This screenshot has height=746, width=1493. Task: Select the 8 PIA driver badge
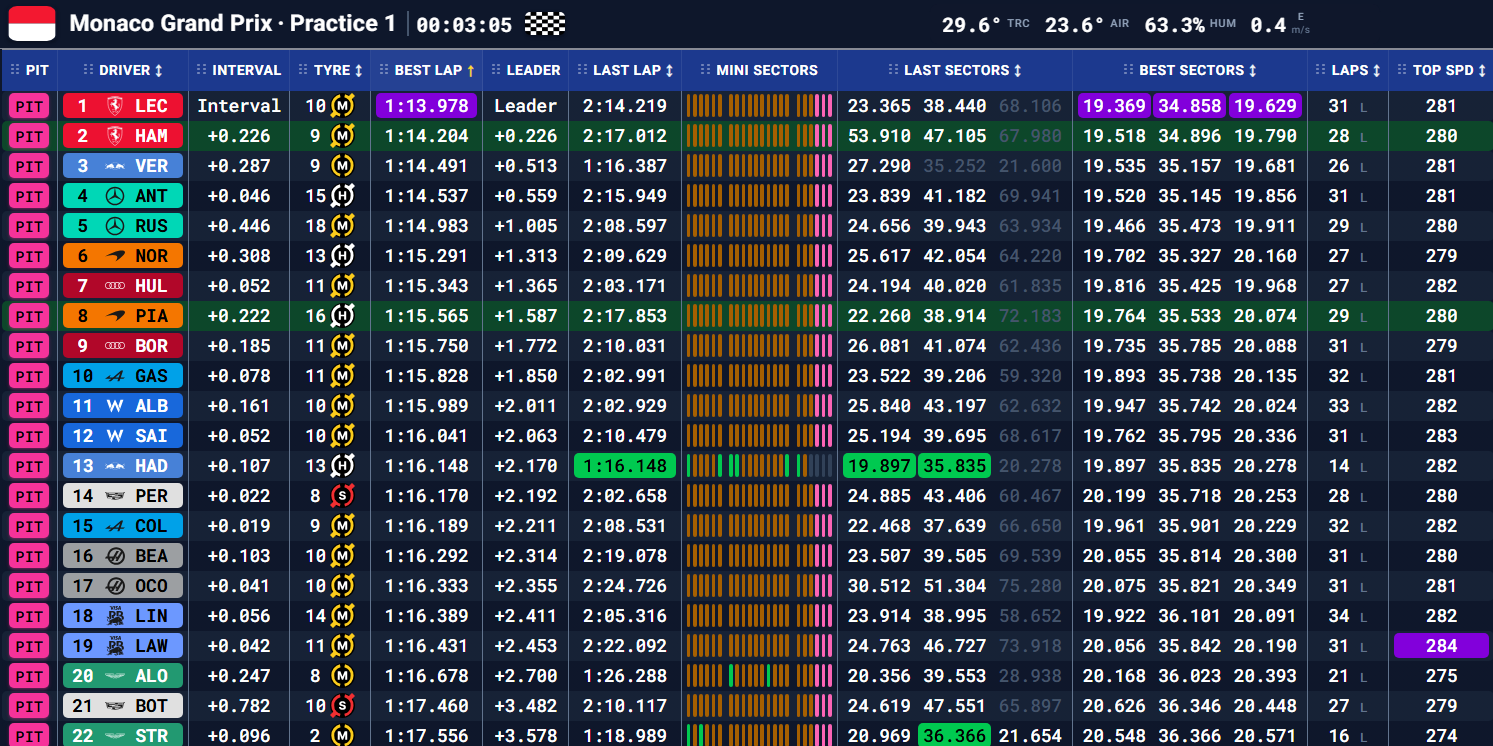tap(123, 316)
